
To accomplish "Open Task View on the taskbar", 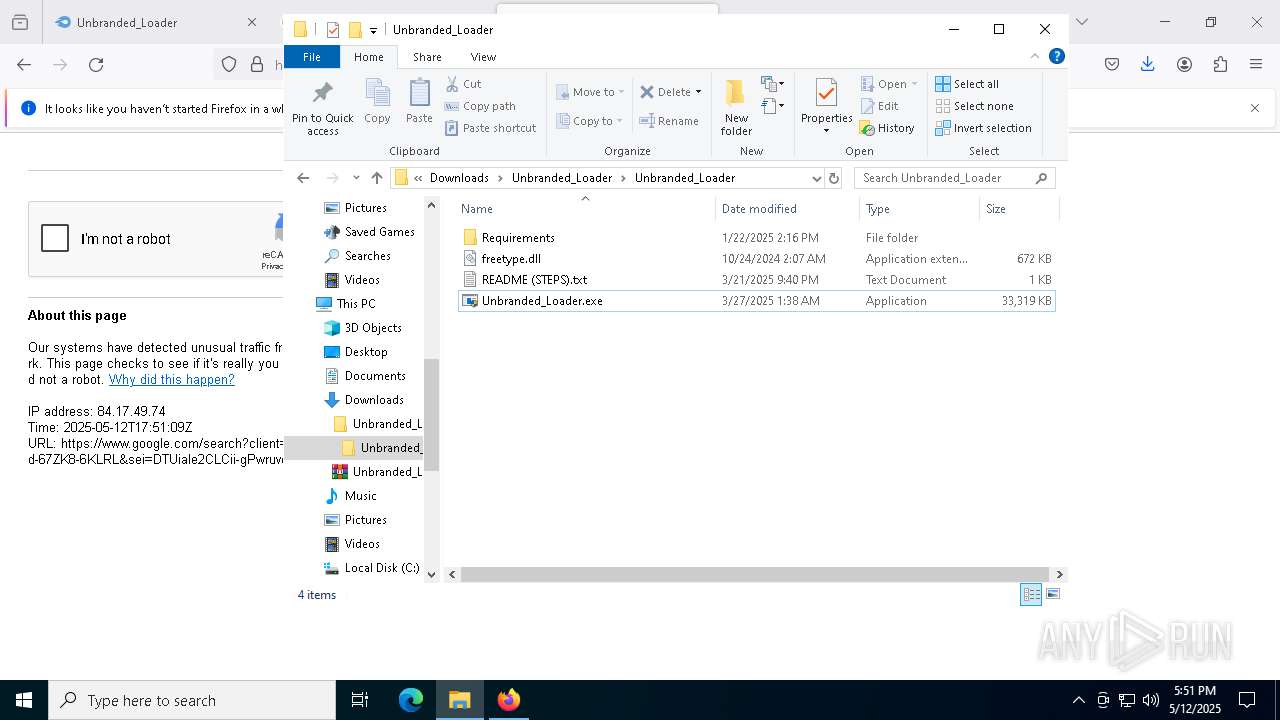I will (360, 700).
